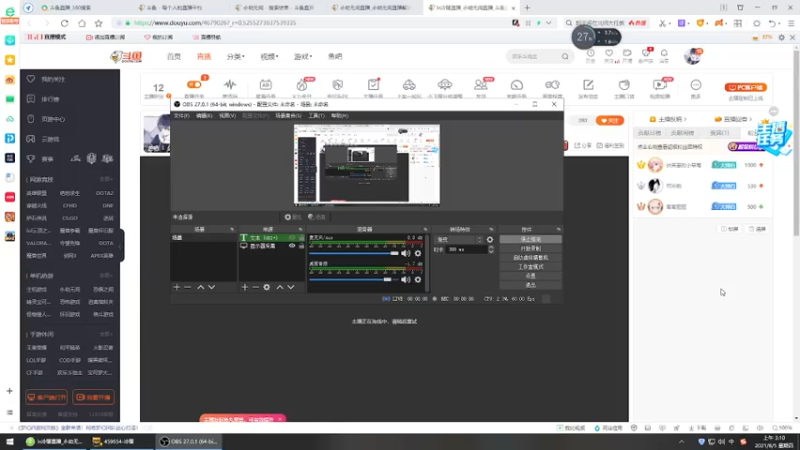The image size is (800, 450).
Task: Expand the Douyu video dropdown in nav
Action: [269, 57]
